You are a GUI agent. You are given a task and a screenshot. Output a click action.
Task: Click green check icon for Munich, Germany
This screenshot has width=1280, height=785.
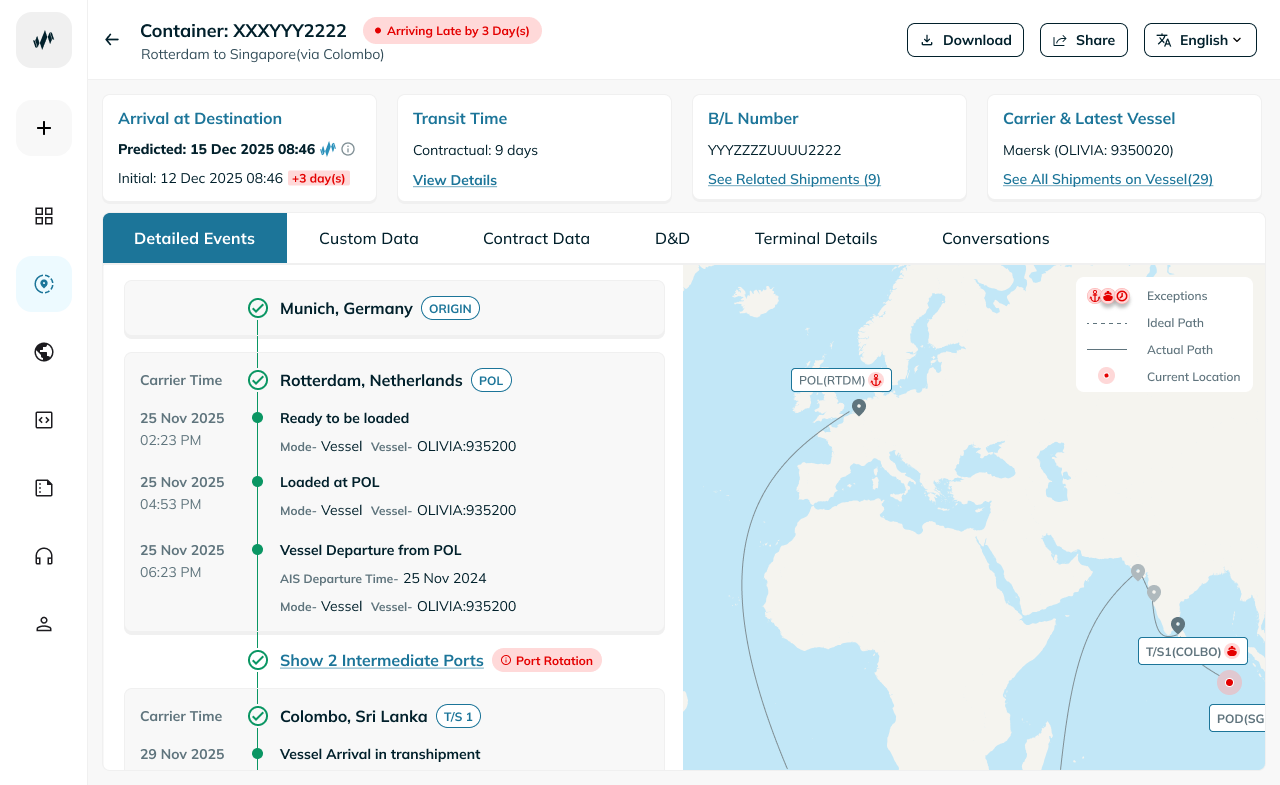(258, 308)
